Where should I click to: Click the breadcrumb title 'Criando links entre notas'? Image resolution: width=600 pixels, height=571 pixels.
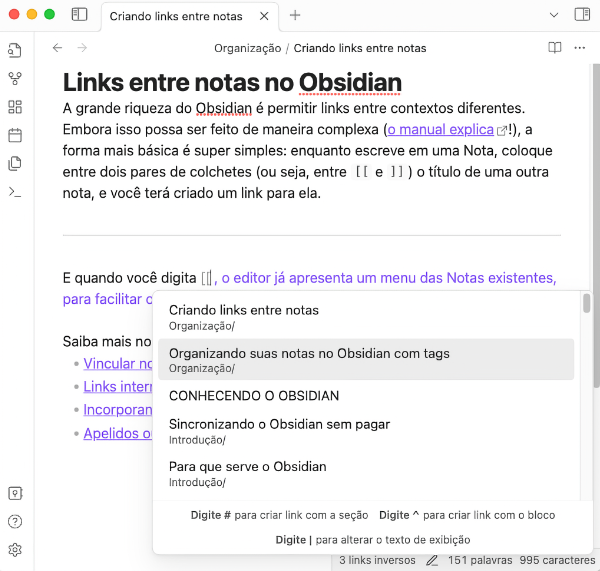click(x=360, y=48)
